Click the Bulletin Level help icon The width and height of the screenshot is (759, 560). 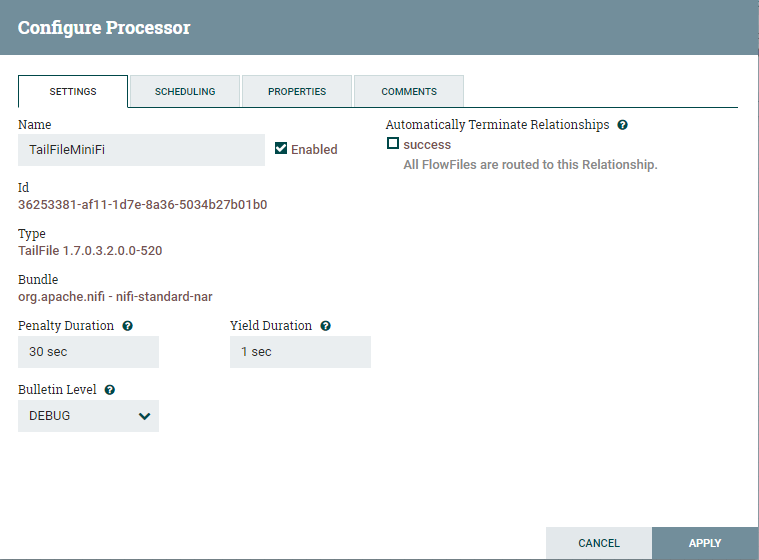point(110,390)
